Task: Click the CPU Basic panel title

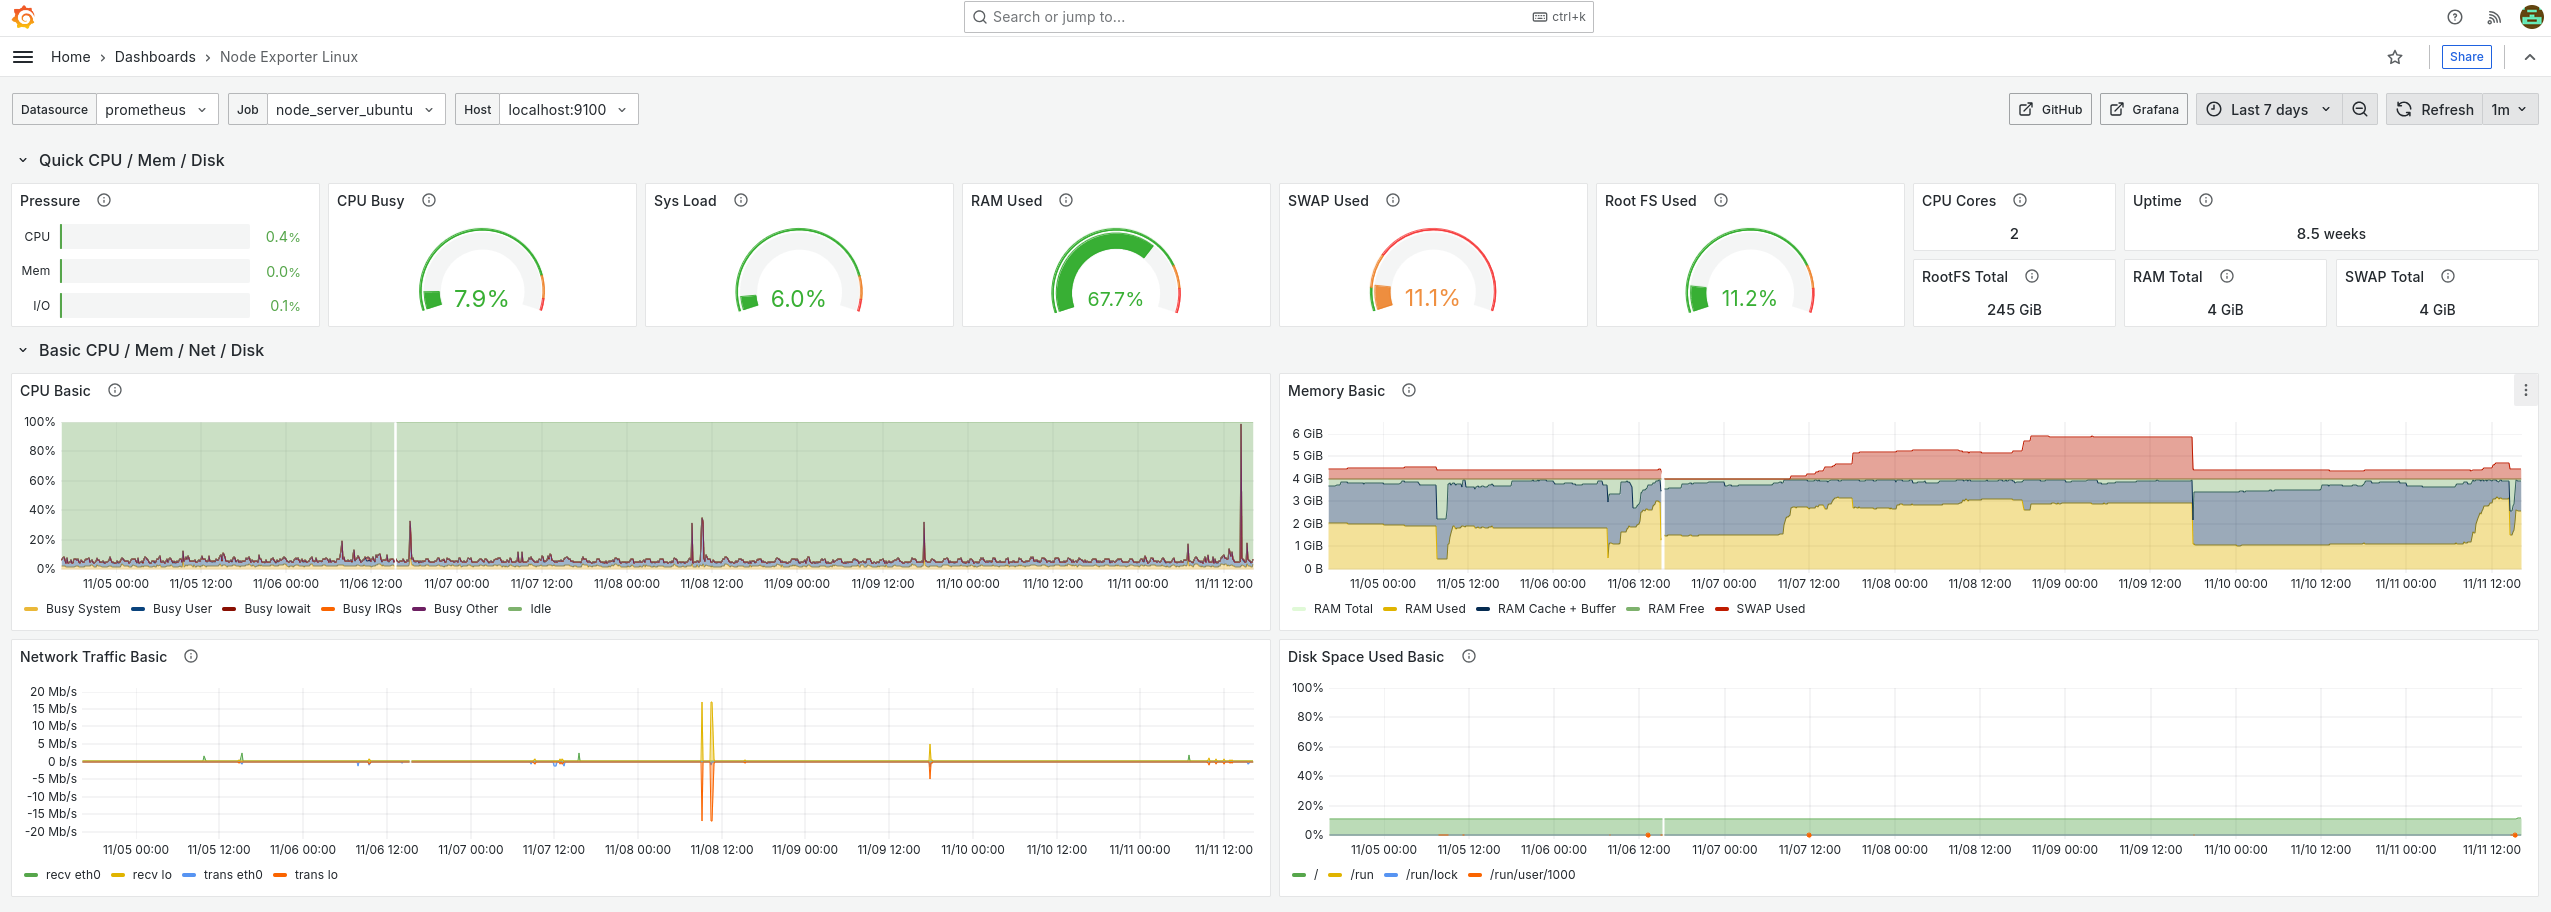Action: 55,390
